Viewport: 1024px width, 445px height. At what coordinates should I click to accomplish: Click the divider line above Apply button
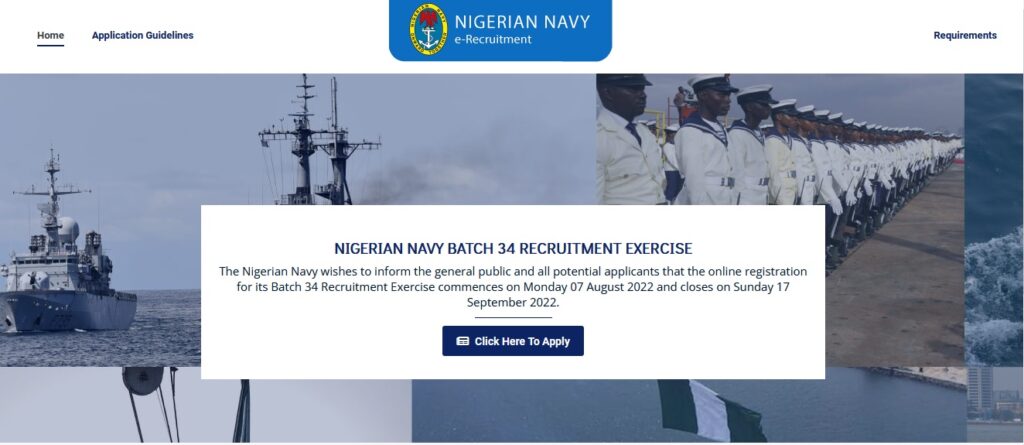click(x=513, y=318)
